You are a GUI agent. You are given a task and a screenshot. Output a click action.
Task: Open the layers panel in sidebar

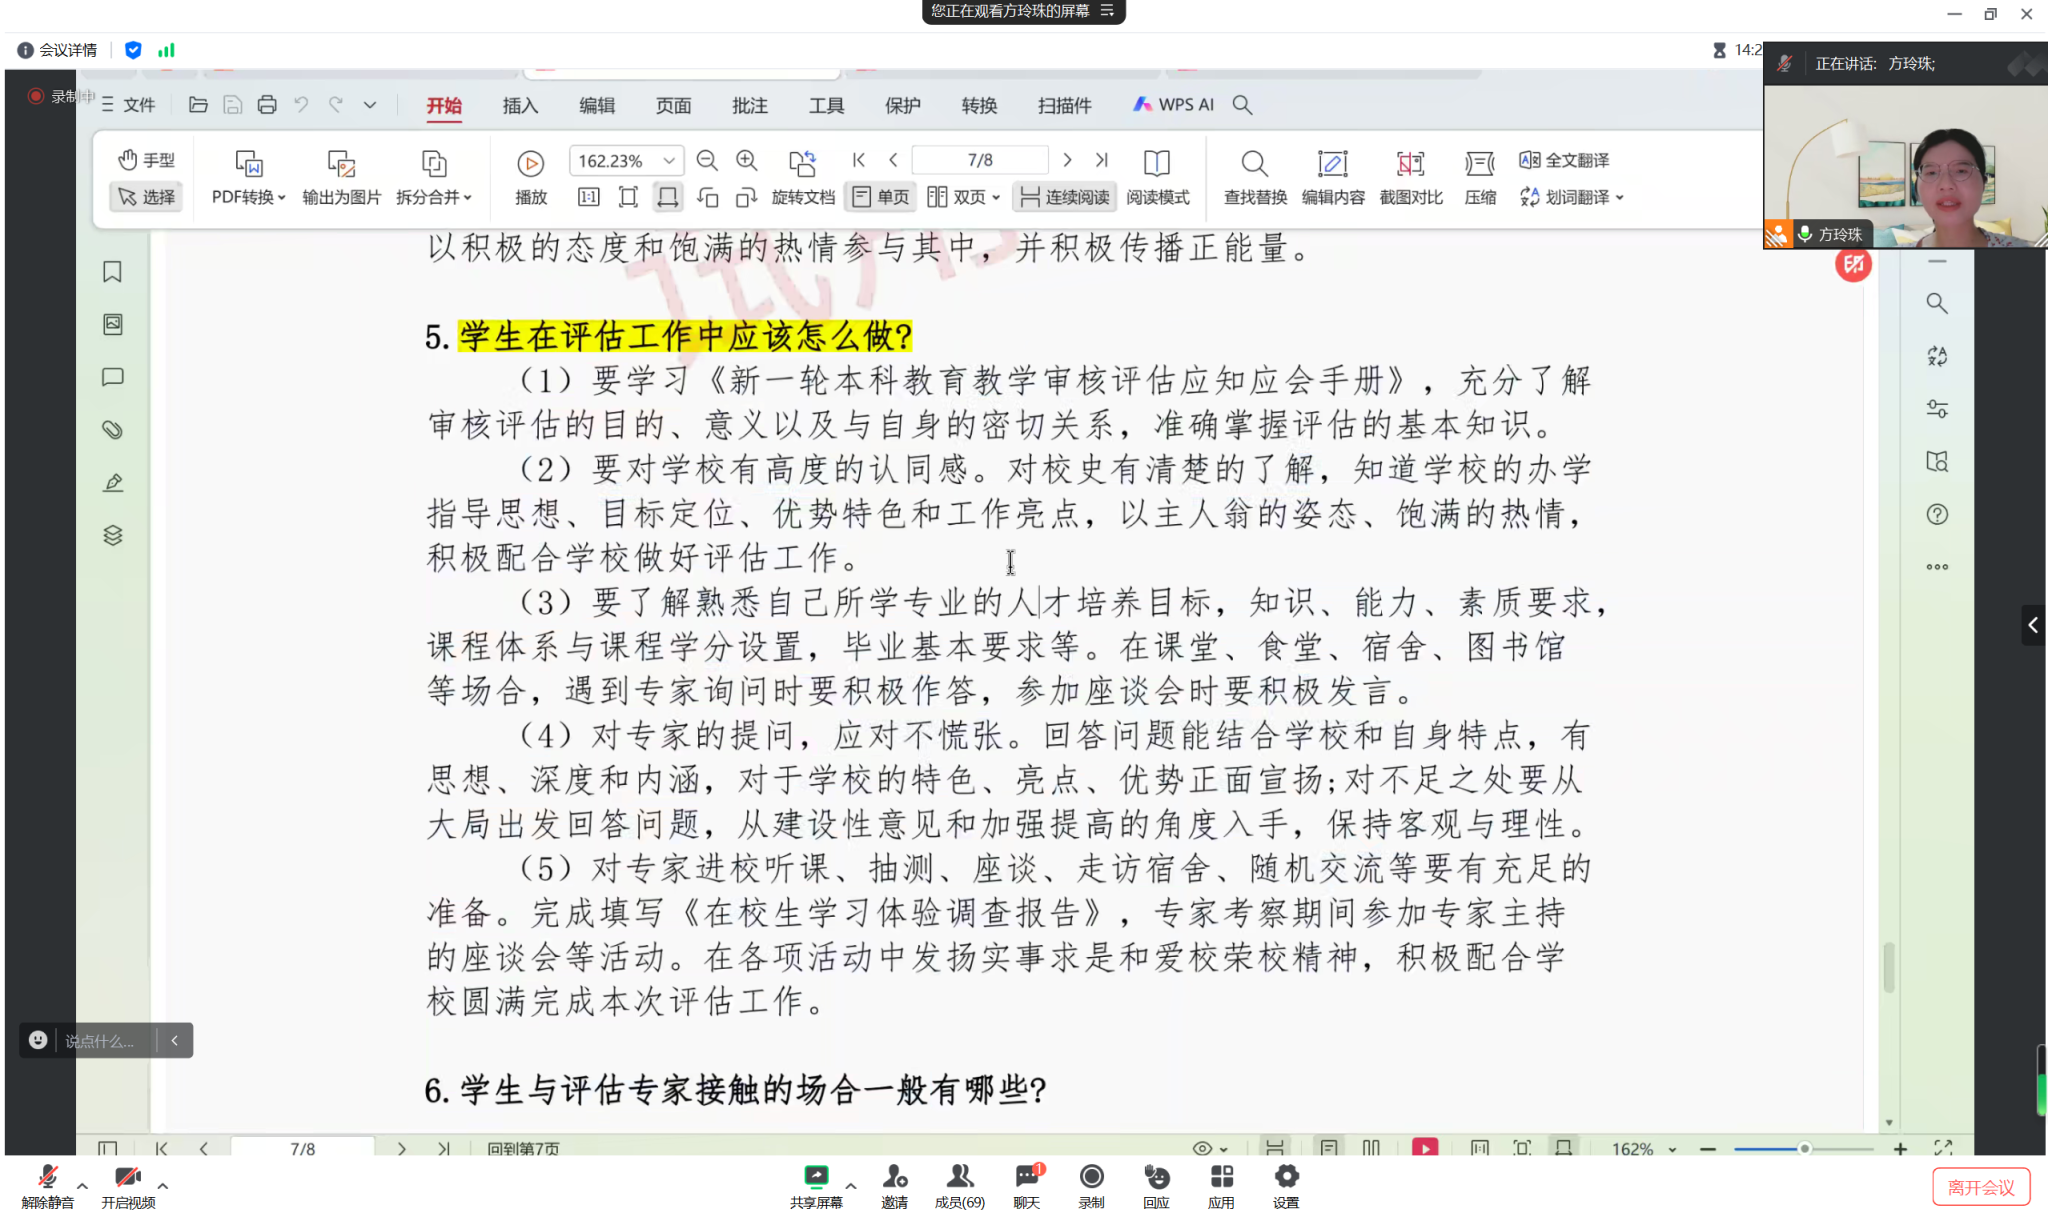[x=112, y=536]
